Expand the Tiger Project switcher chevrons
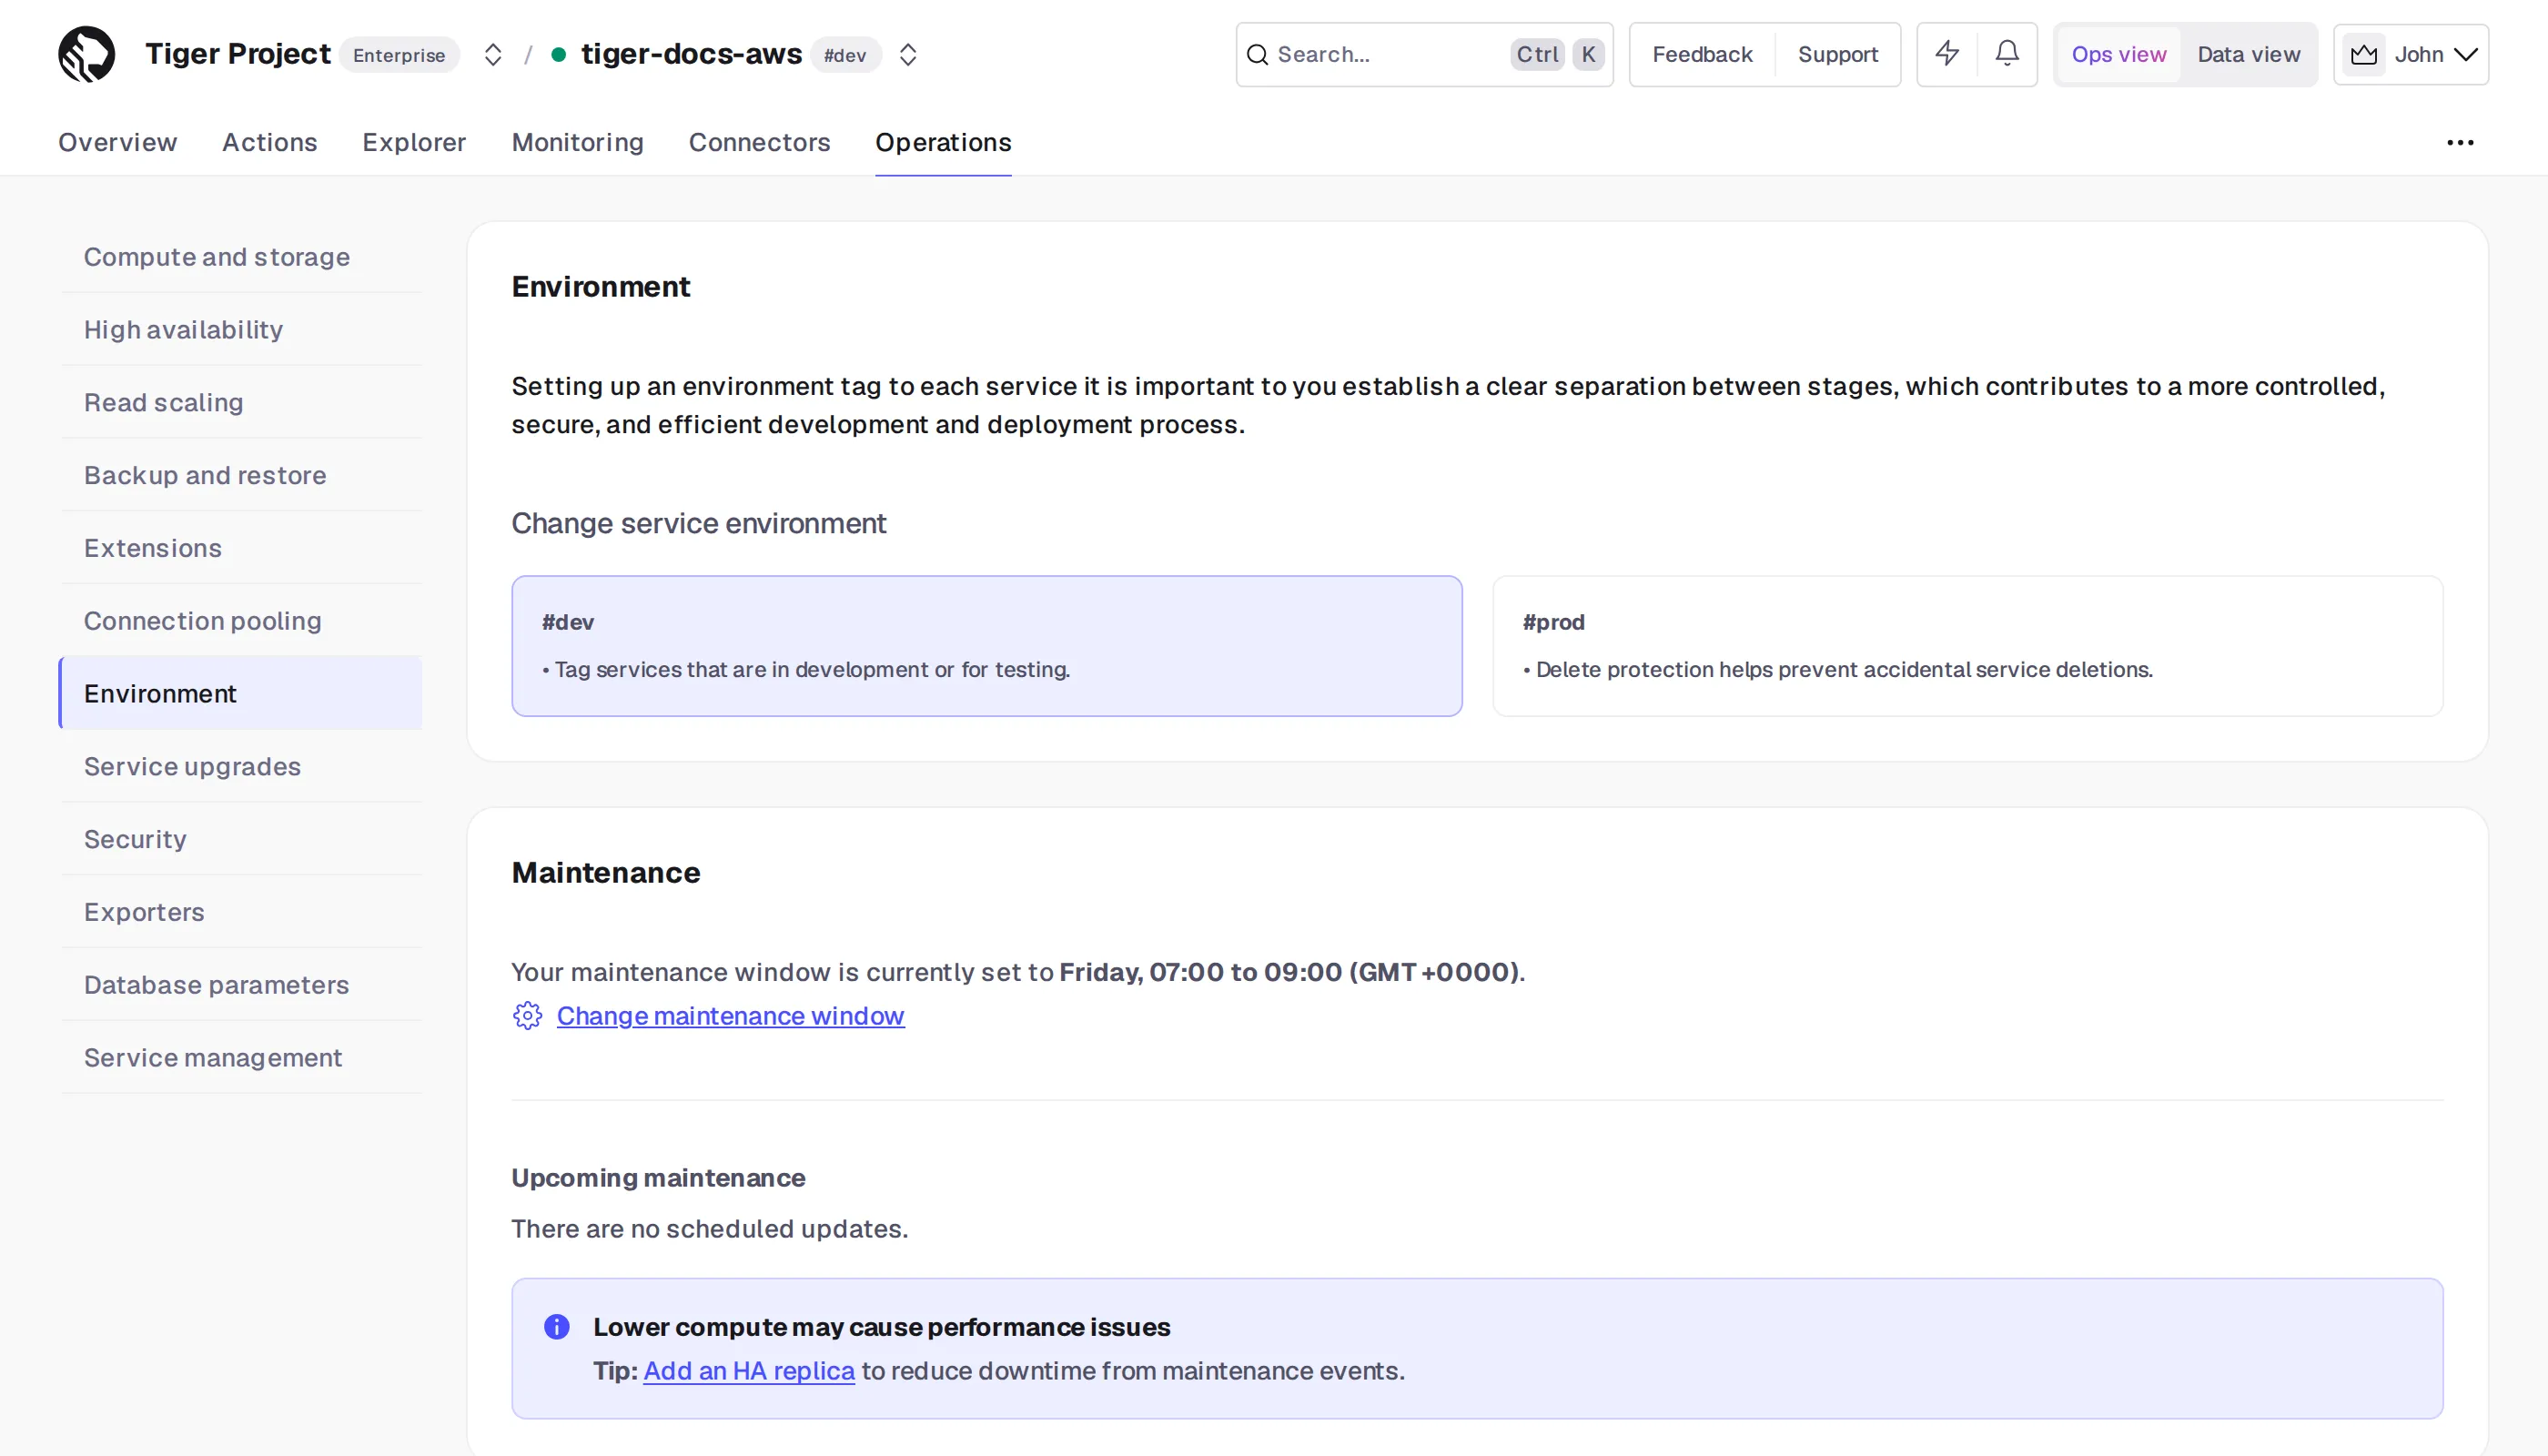This screenshot has width=2548, height=1456. coord(493,54)
